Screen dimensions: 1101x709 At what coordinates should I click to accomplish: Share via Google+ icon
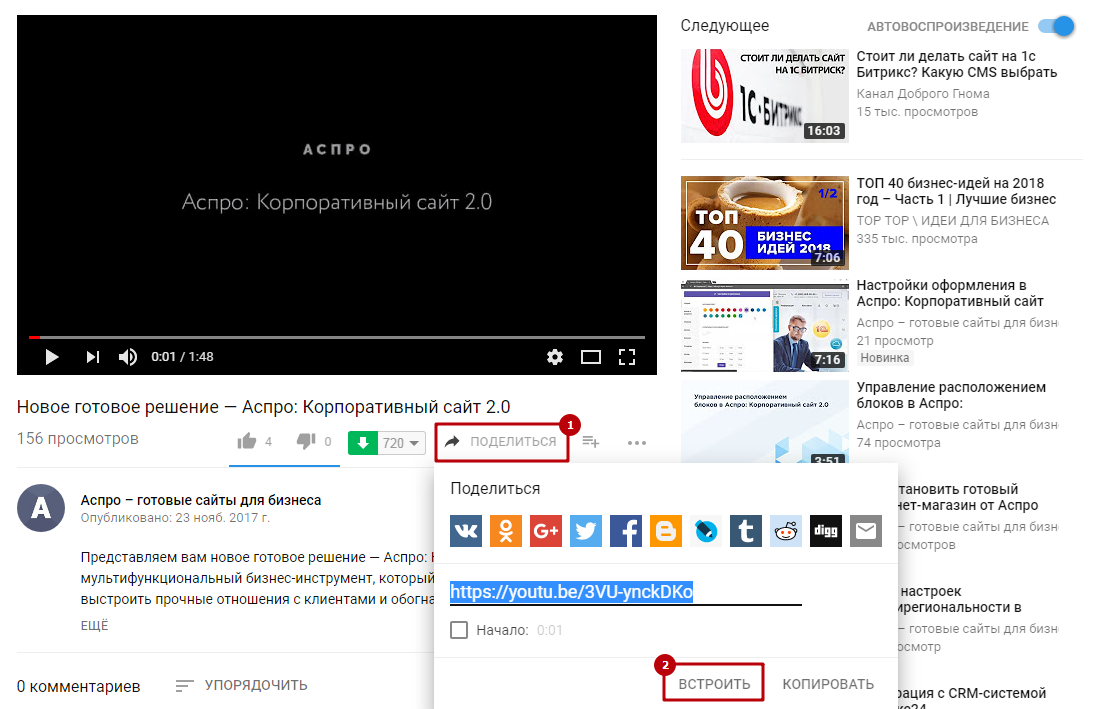(x=546, y=531)
